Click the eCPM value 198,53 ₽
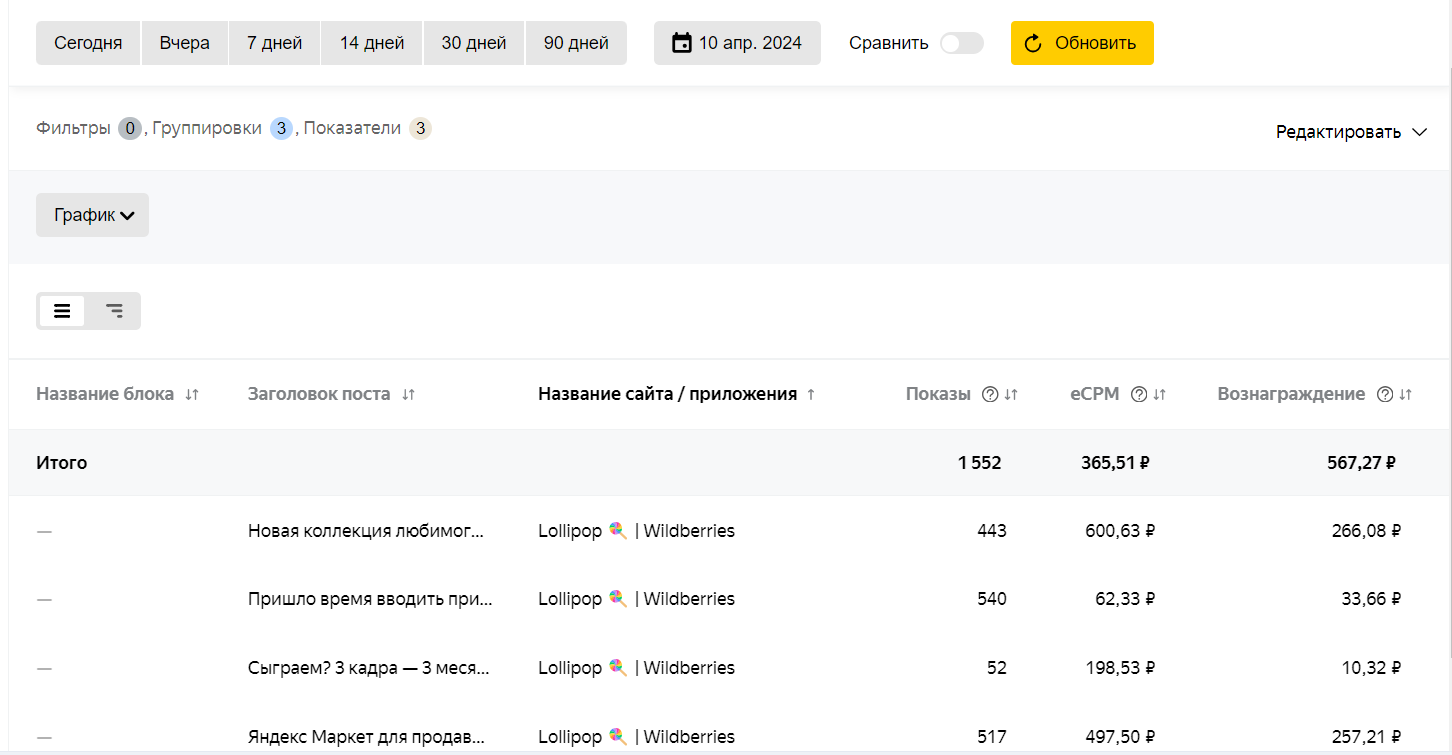Viewport: 1452px width, 755px height. (1120, 668)
